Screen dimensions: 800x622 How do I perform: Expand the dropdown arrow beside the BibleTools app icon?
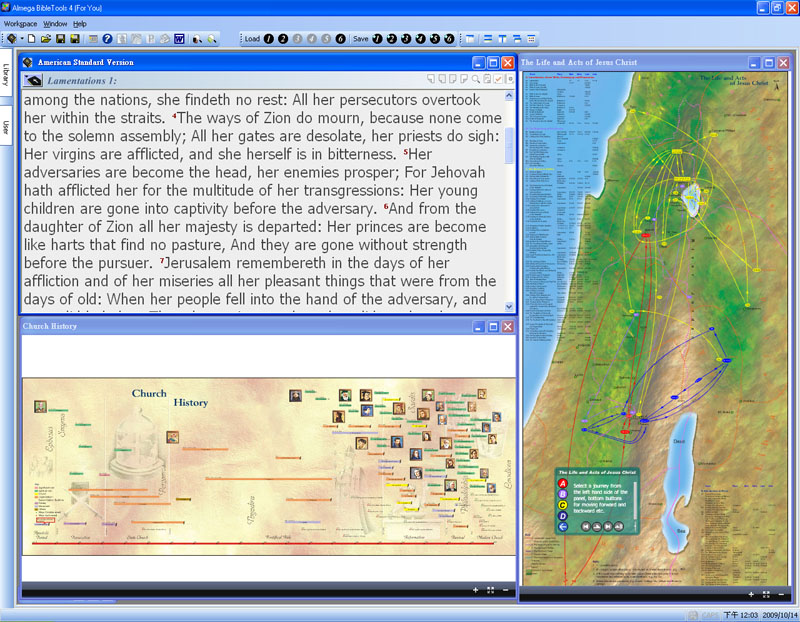pyautogui.click(x=22, y=39)
